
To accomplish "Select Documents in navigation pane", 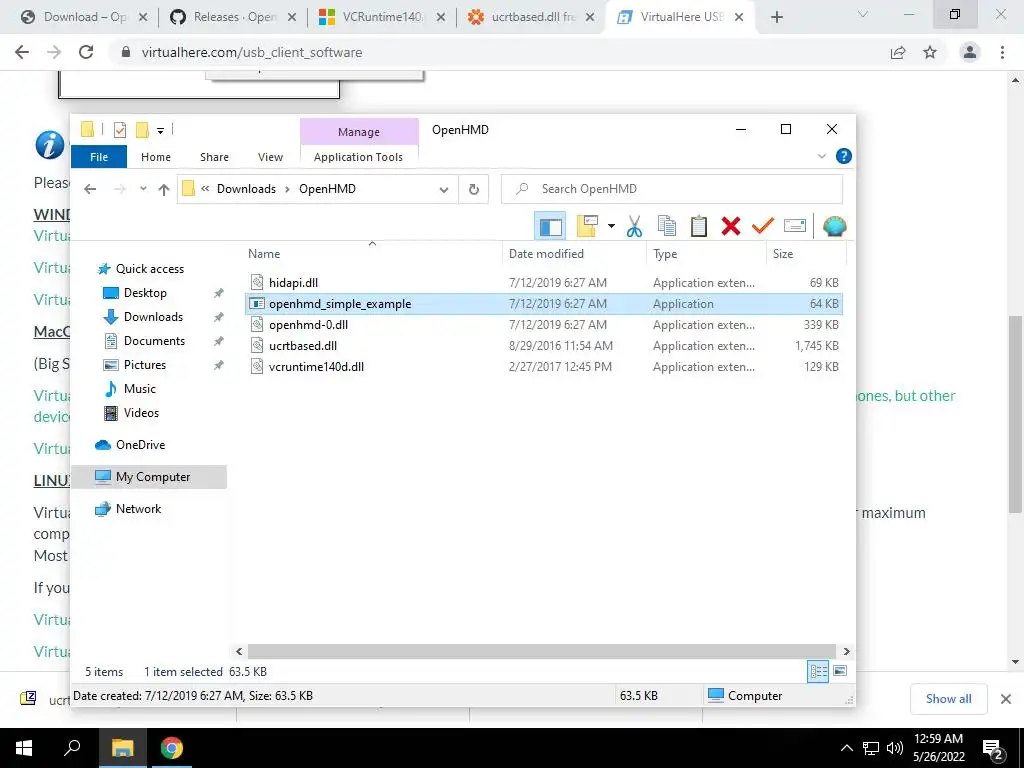I will [154, 341].
